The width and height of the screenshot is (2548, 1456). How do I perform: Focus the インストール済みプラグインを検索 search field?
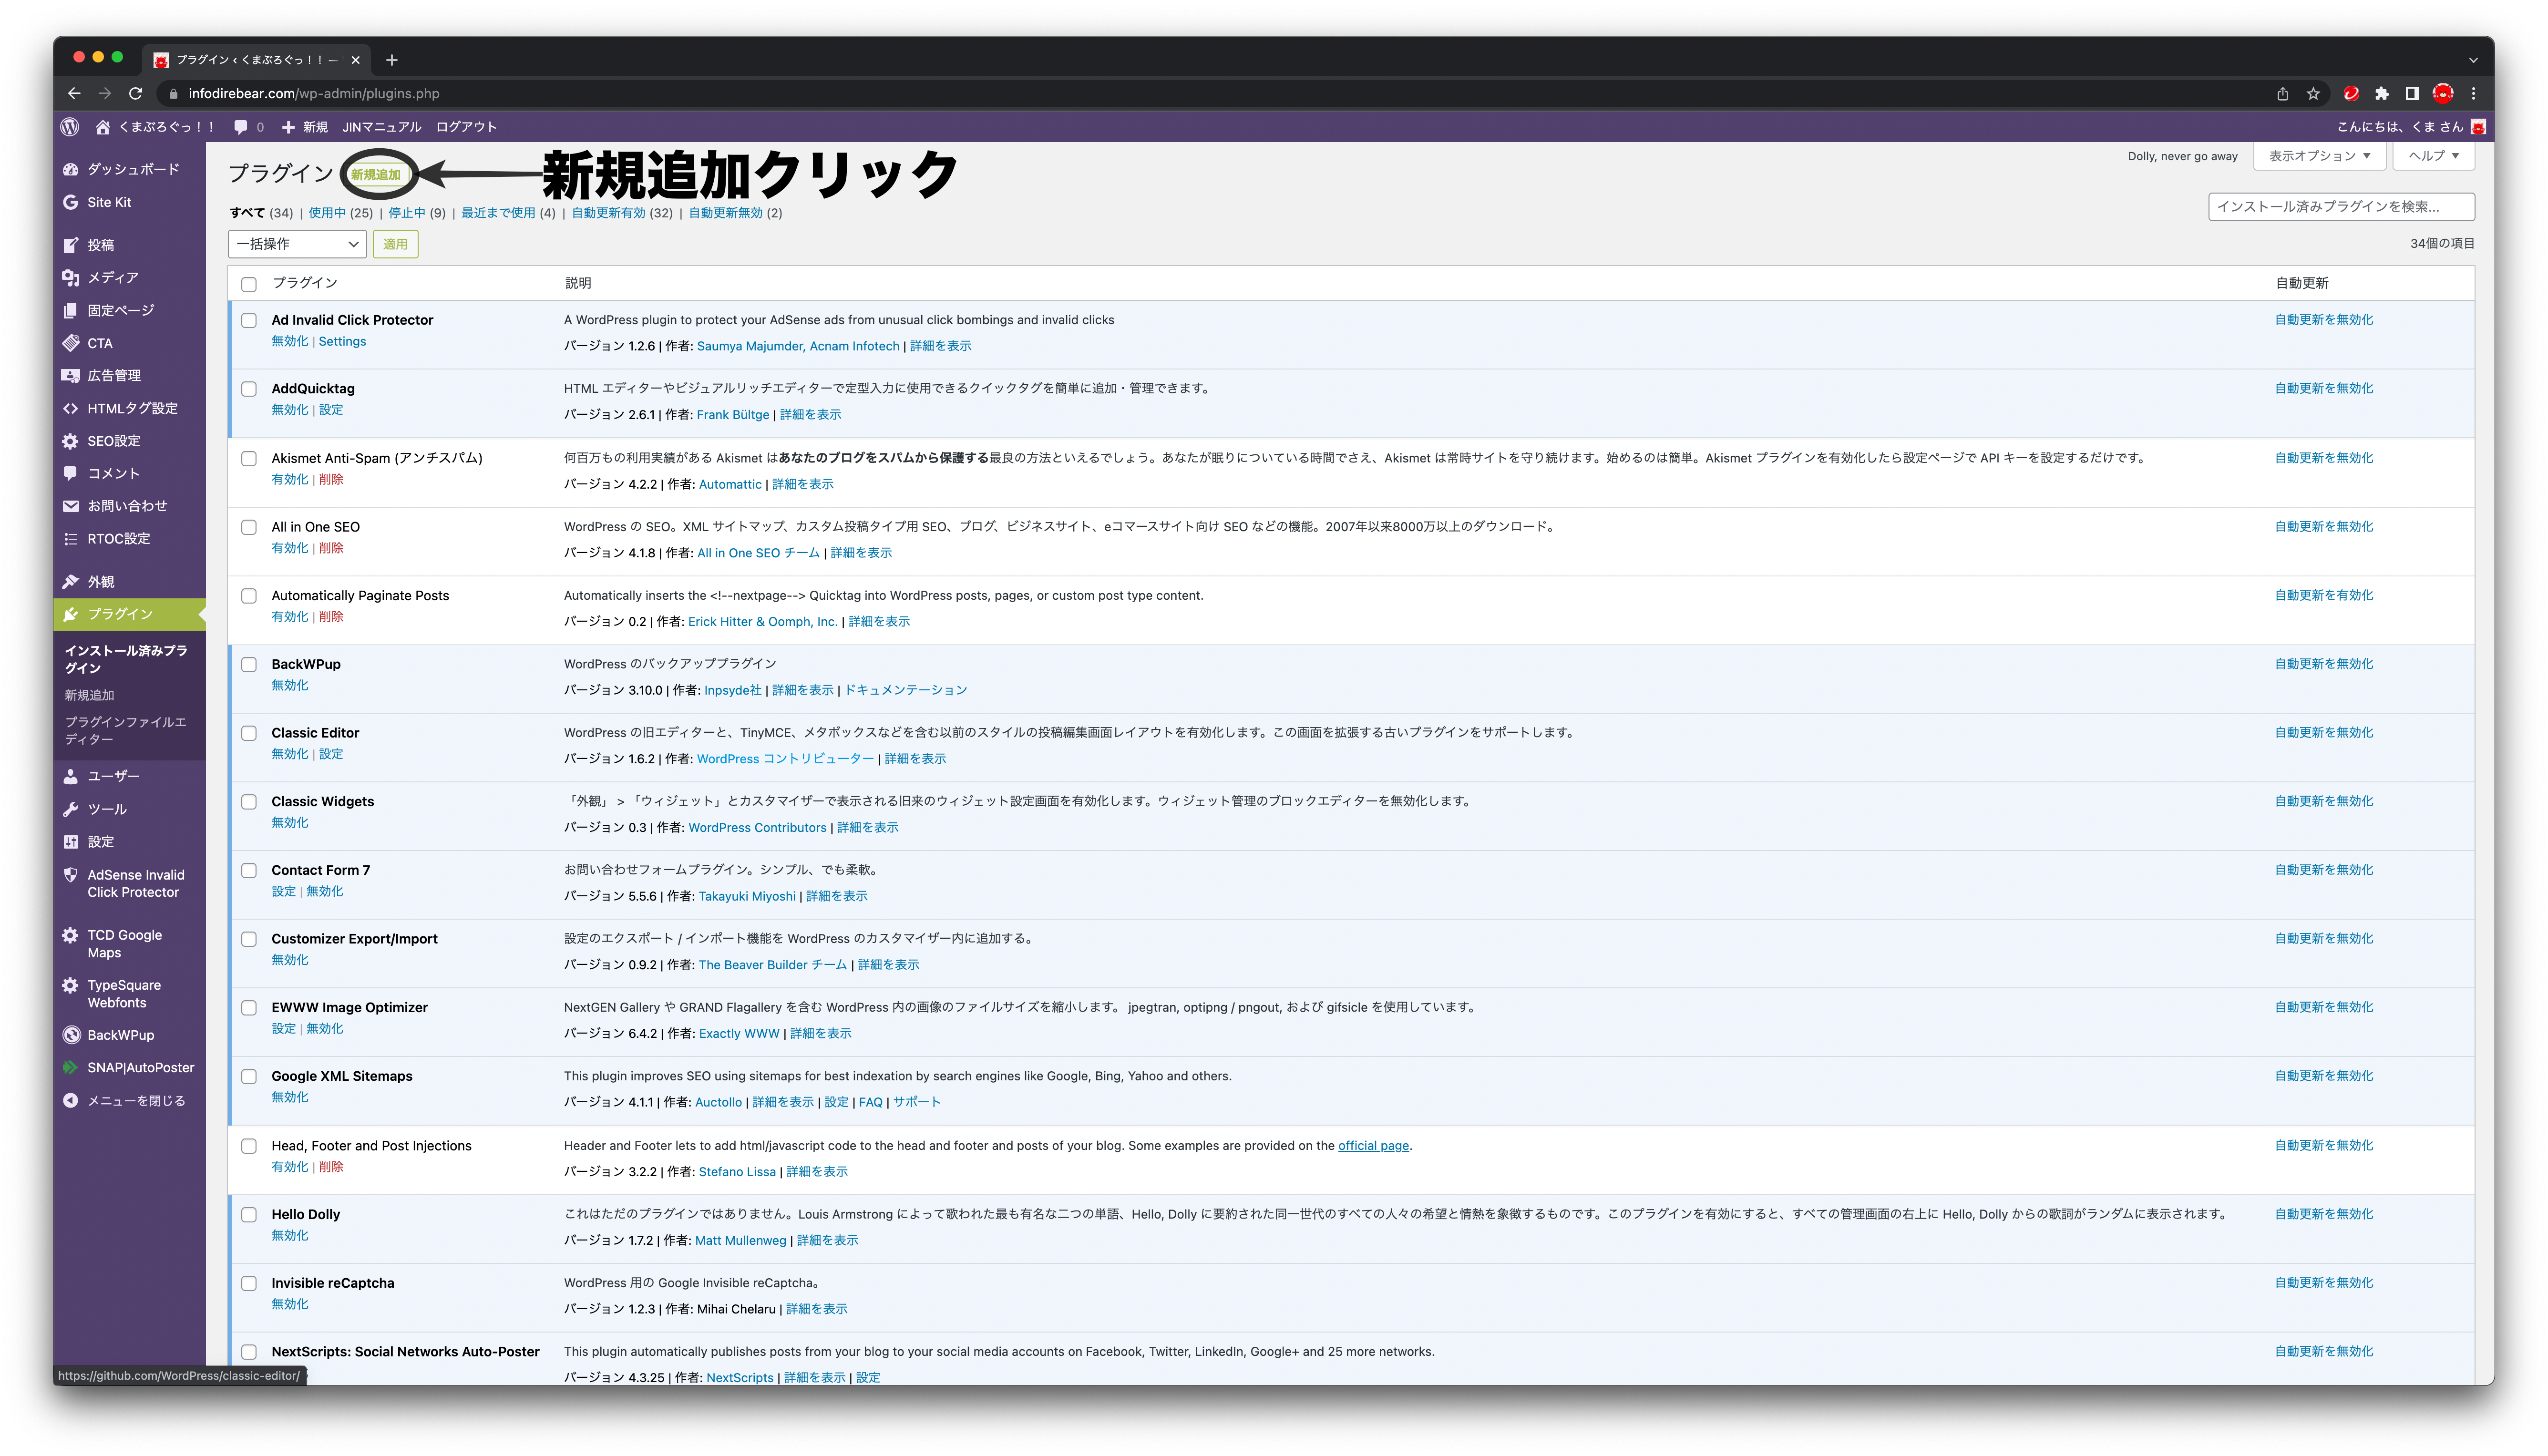coord(2341,207)
